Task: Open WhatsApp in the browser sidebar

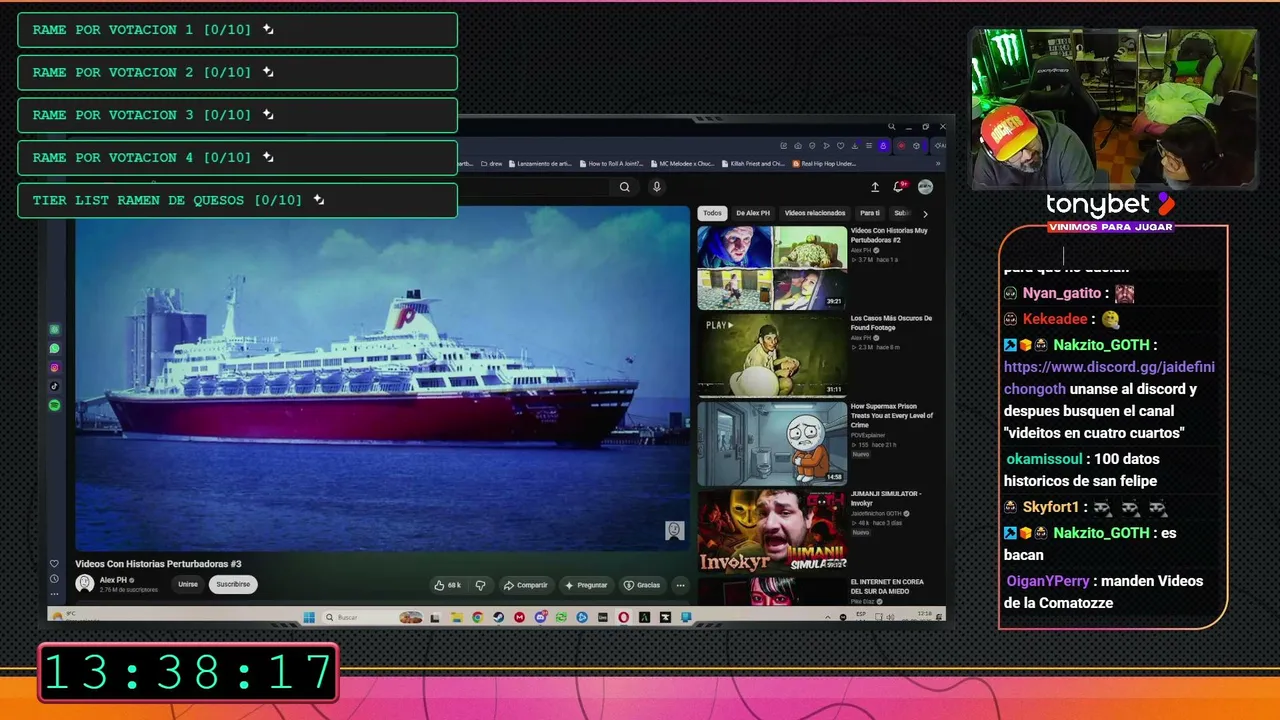Action: (x=55, y=349)
